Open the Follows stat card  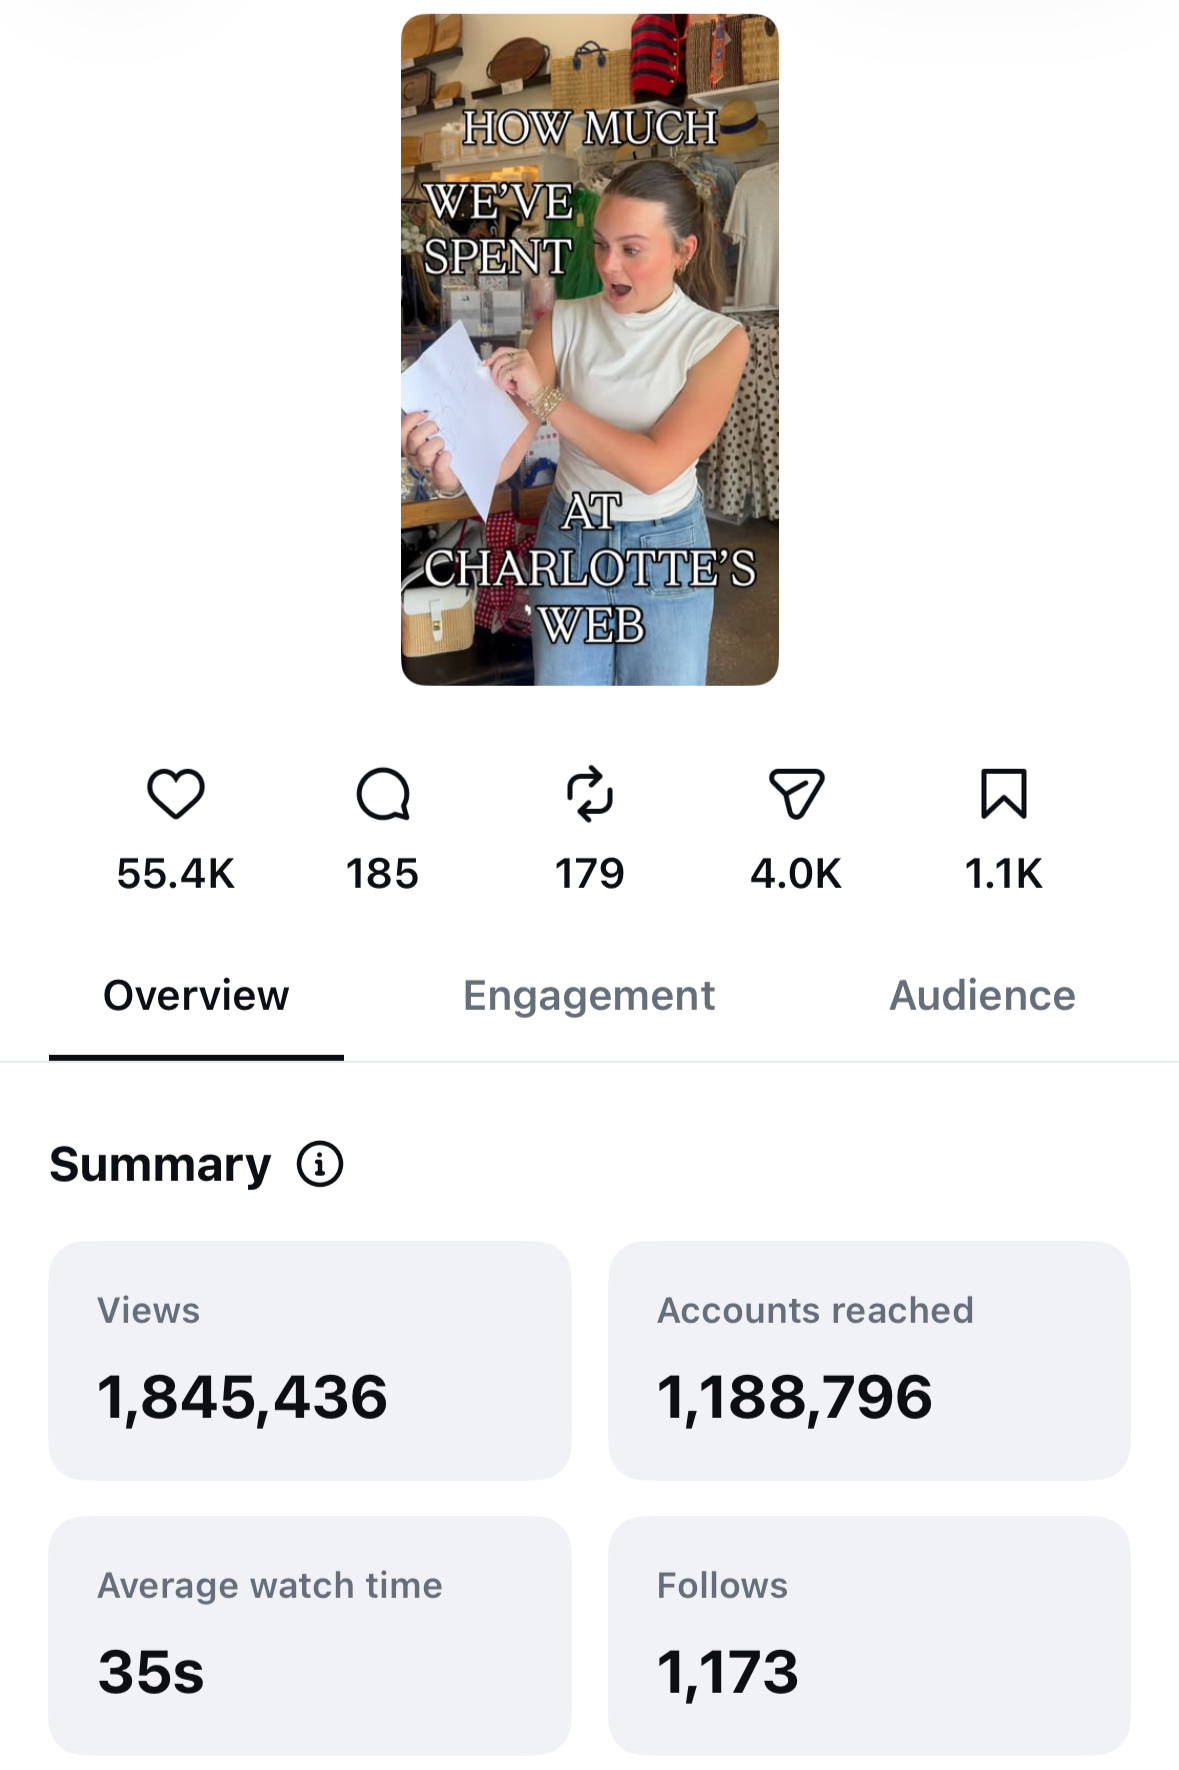pyautogui.click(x=869, y=1635)
